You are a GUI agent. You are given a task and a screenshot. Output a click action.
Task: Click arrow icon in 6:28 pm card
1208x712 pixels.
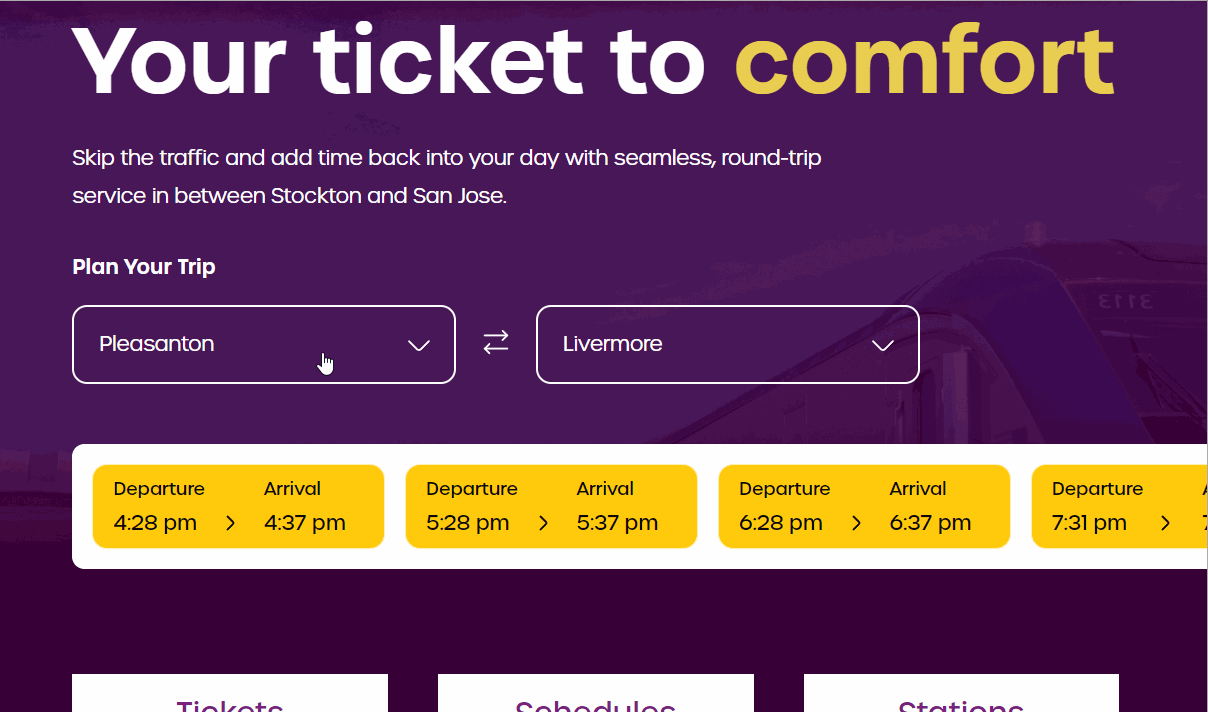coord(857,523)
